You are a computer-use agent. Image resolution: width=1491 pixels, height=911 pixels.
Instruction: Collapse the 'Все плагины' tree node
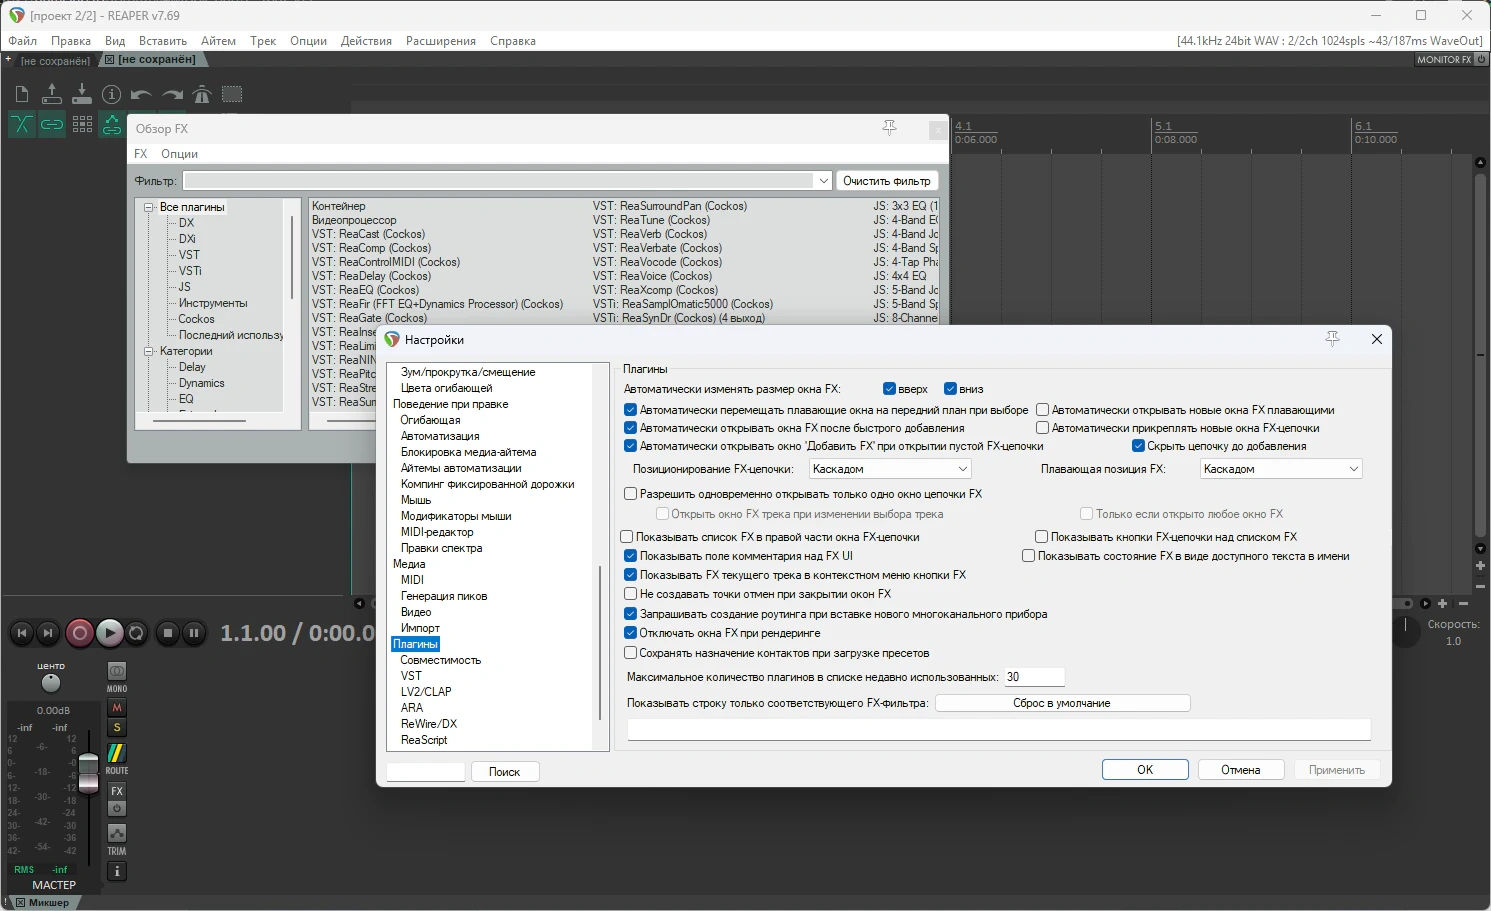[x=149, y=208]
